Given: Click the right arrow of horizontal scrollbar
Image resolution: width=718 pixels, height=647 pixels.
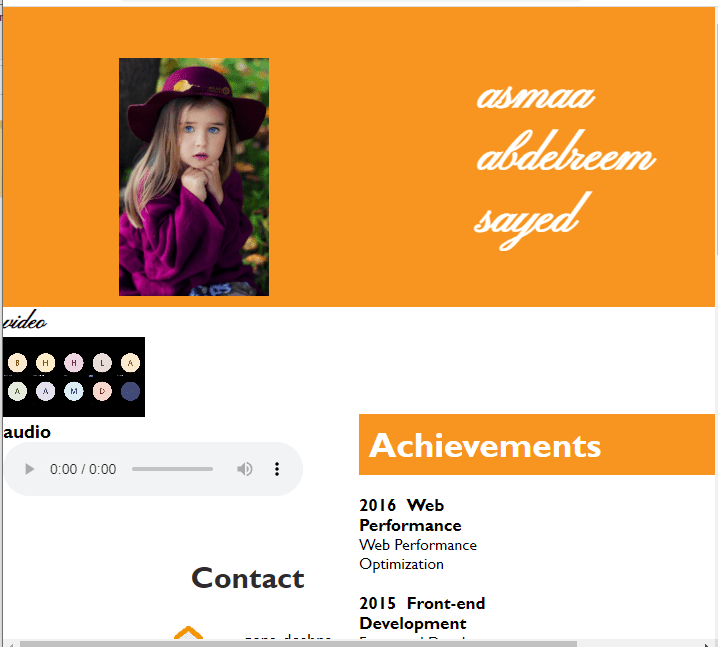Looking at the screenshot, I should click(x=708, y=644).
